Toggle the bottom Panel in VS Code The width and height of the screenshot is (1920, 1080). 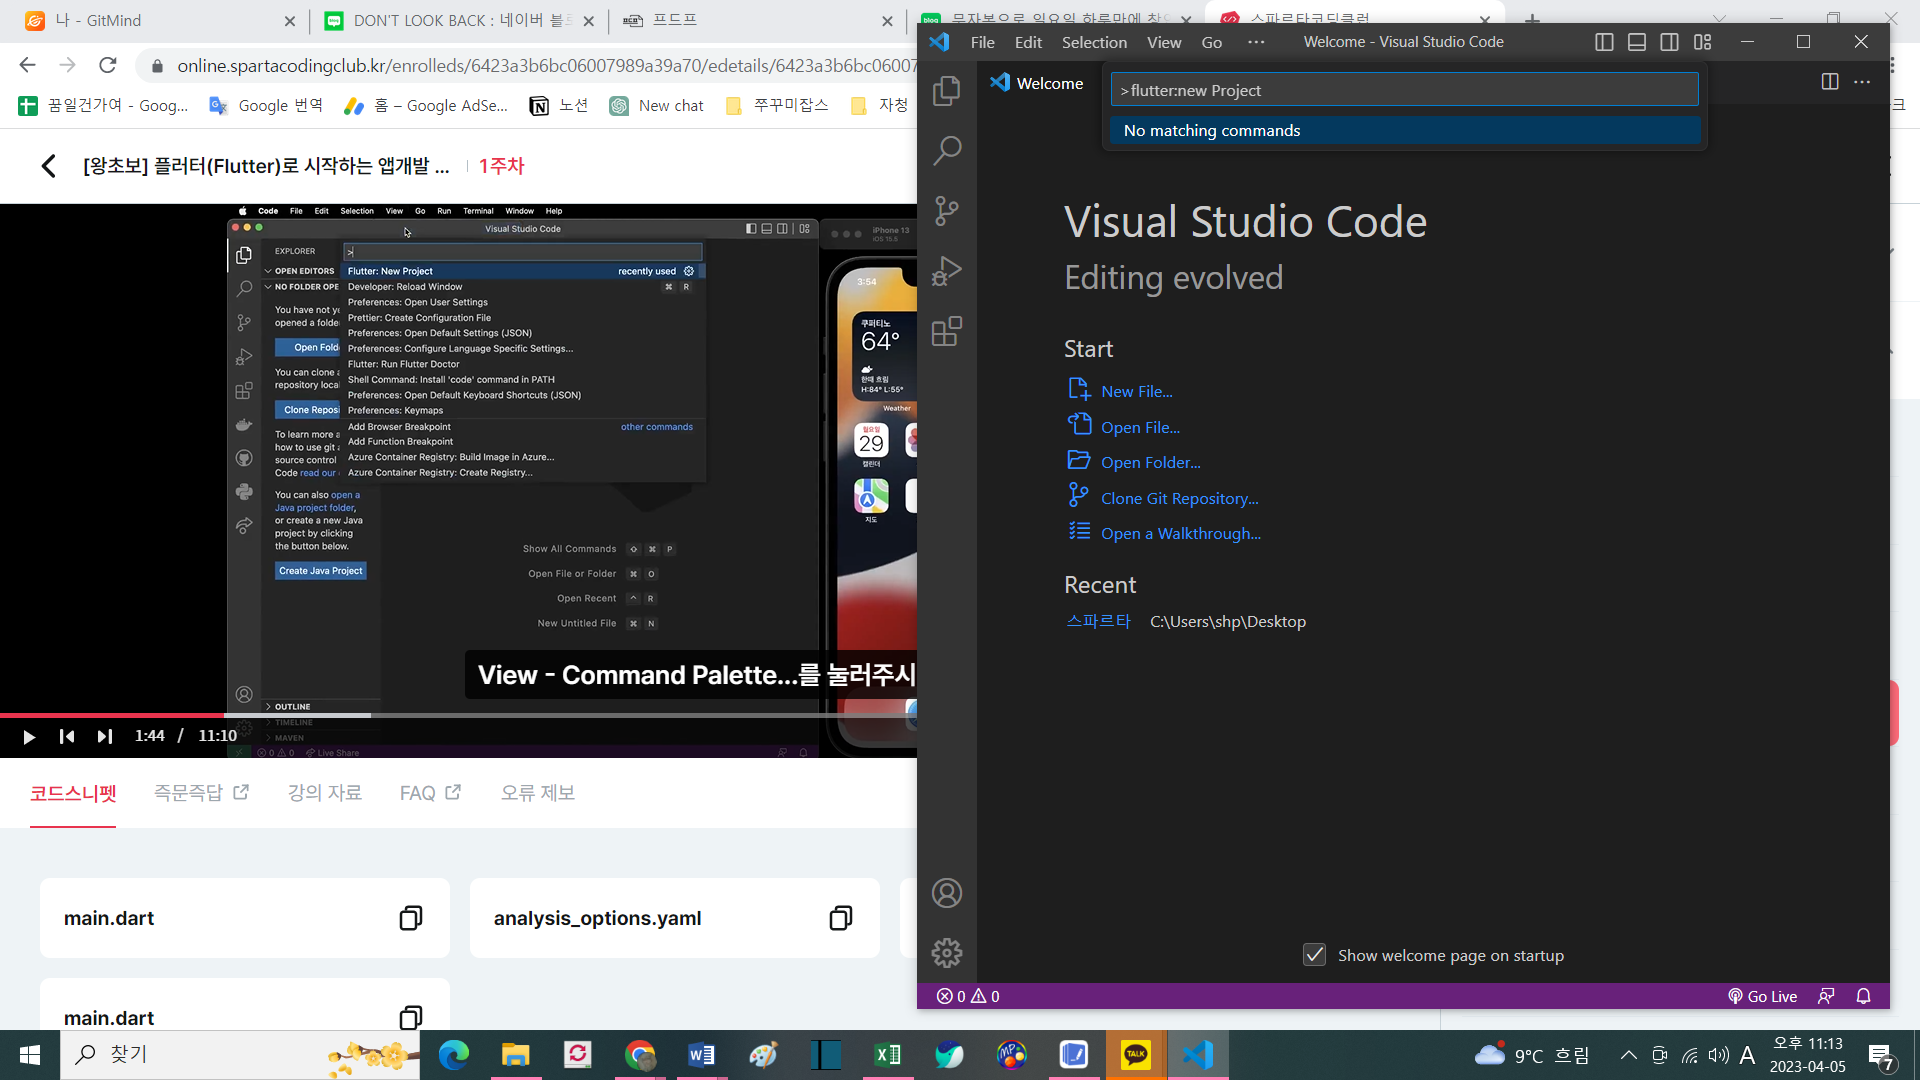click(1637, 42)
